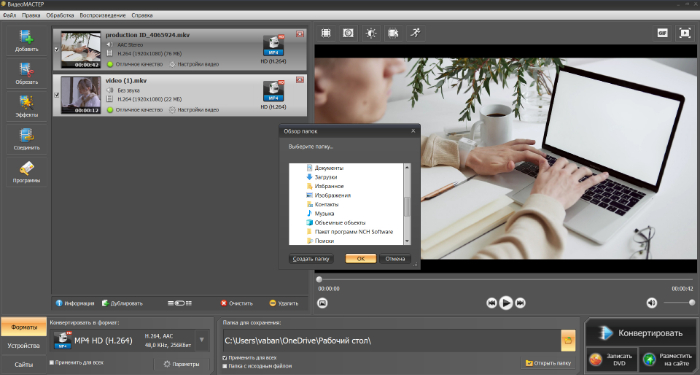700x375 pixels.
Task: Open the MP4 HD (H.264) format dropdown arrow
Action: coord(202,340)
